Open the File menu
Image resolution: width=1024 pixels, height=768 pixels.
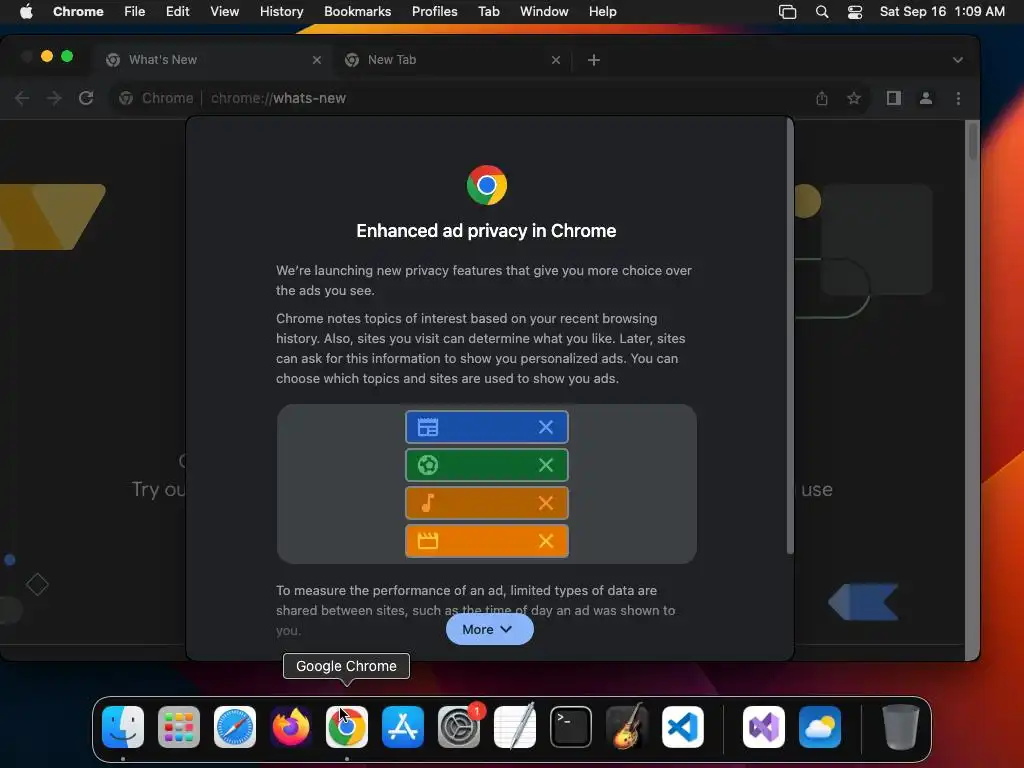(135, 11)
